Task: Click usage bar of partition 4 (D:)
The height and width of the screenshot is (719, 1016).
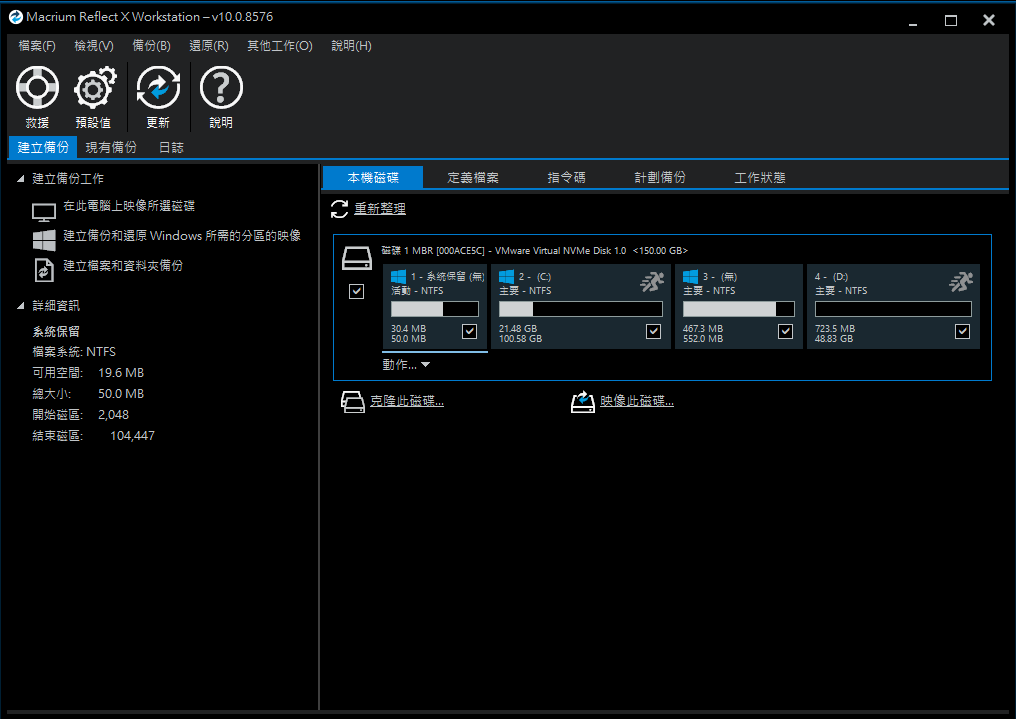Action: click(893, 309)
